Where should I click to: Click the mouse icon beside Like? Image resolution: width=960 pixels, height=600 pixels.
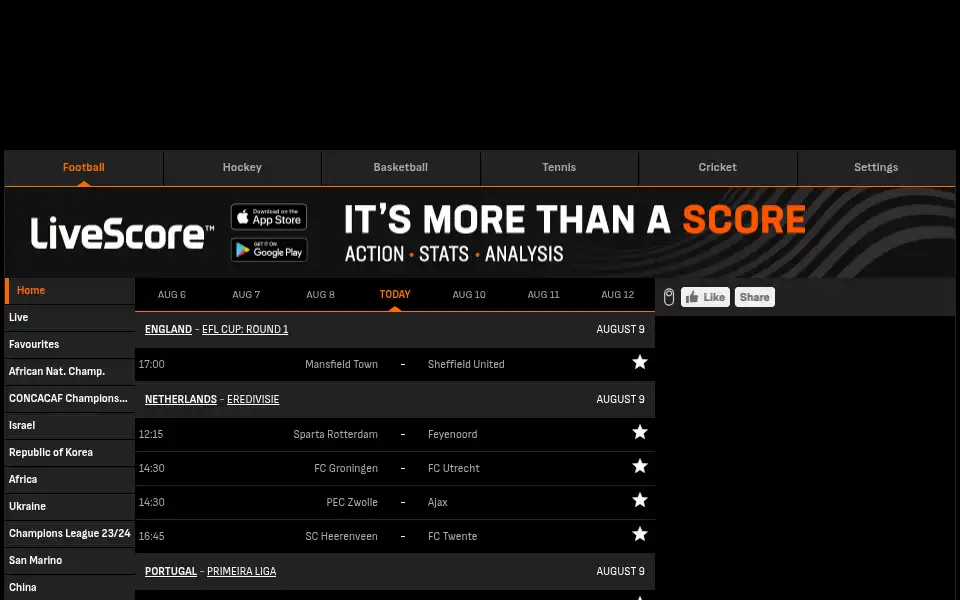coord(669,297)
